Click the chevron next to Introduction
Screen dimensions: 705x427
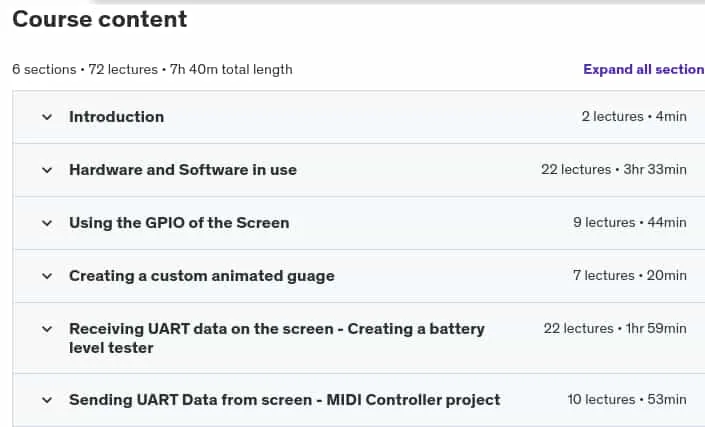click(47, 117)
